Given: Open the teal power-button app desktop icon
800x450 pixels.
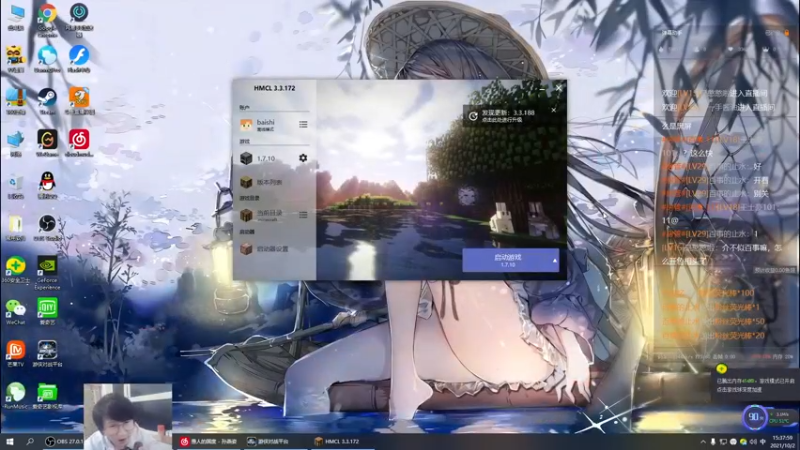Looking at the screenshot, I should coord(79,19).
